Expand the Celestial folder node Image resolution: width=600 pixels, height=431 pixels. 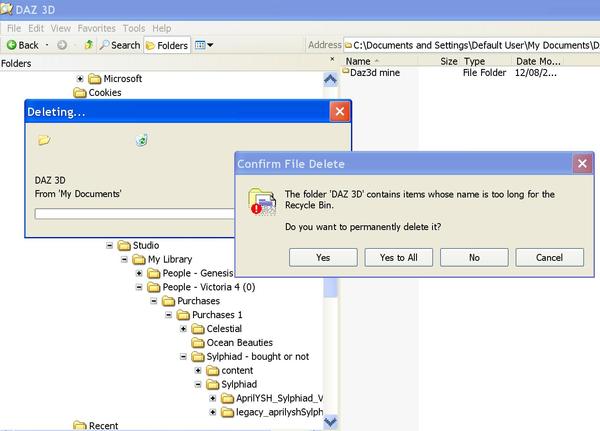[183, 329]
